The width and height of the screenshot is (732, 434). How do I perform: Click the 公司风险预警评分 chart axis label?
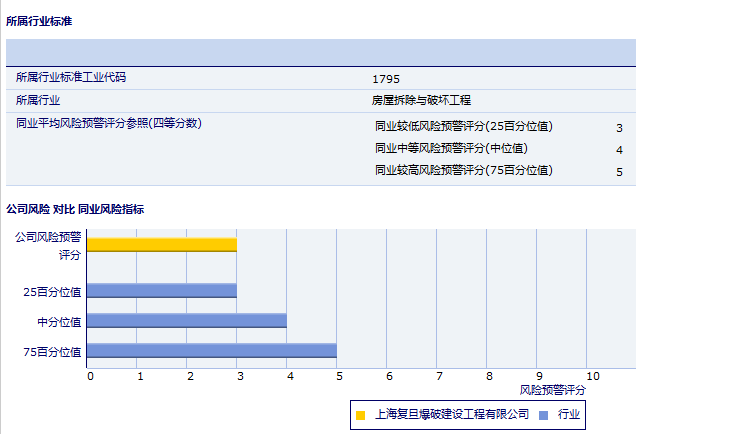[49, 246]
